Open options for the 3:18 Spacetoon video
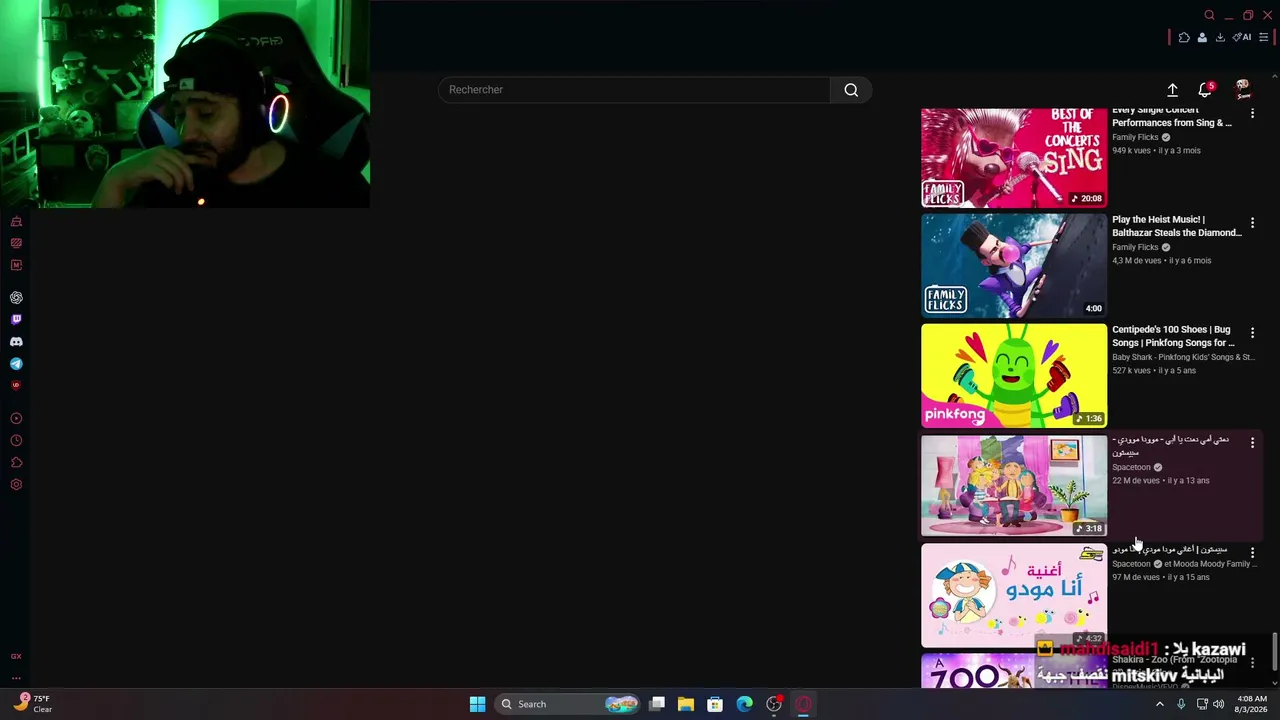The image size is (1280, 720). pos(1252,443)
